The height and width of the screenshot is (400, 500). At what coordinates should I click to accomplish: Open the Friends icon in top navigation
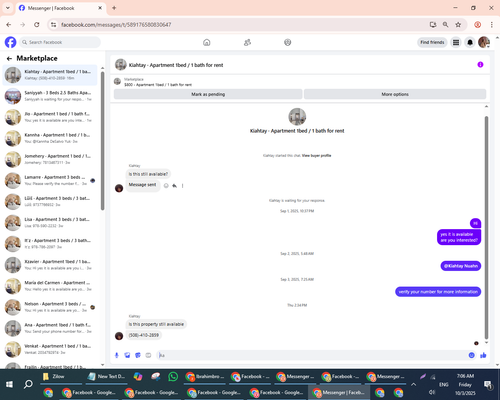pyautogui.click(x=247, y=42)
